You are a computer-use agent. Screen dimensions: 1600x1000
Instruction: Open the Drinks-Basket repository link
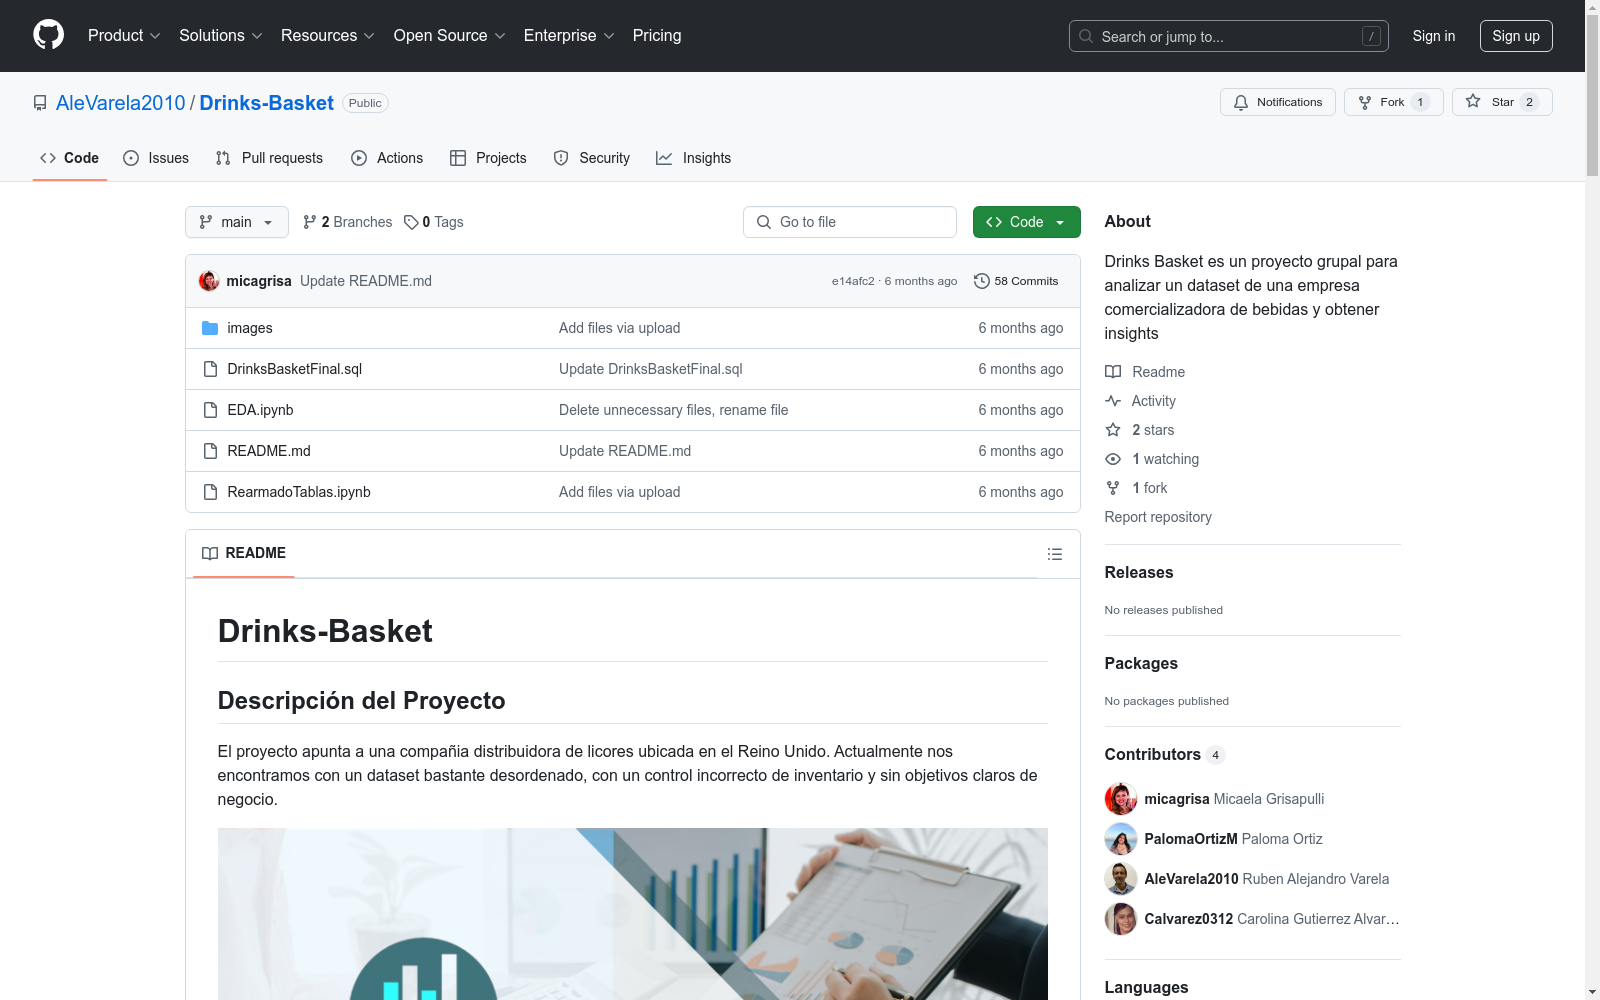[x=267, y=103]
